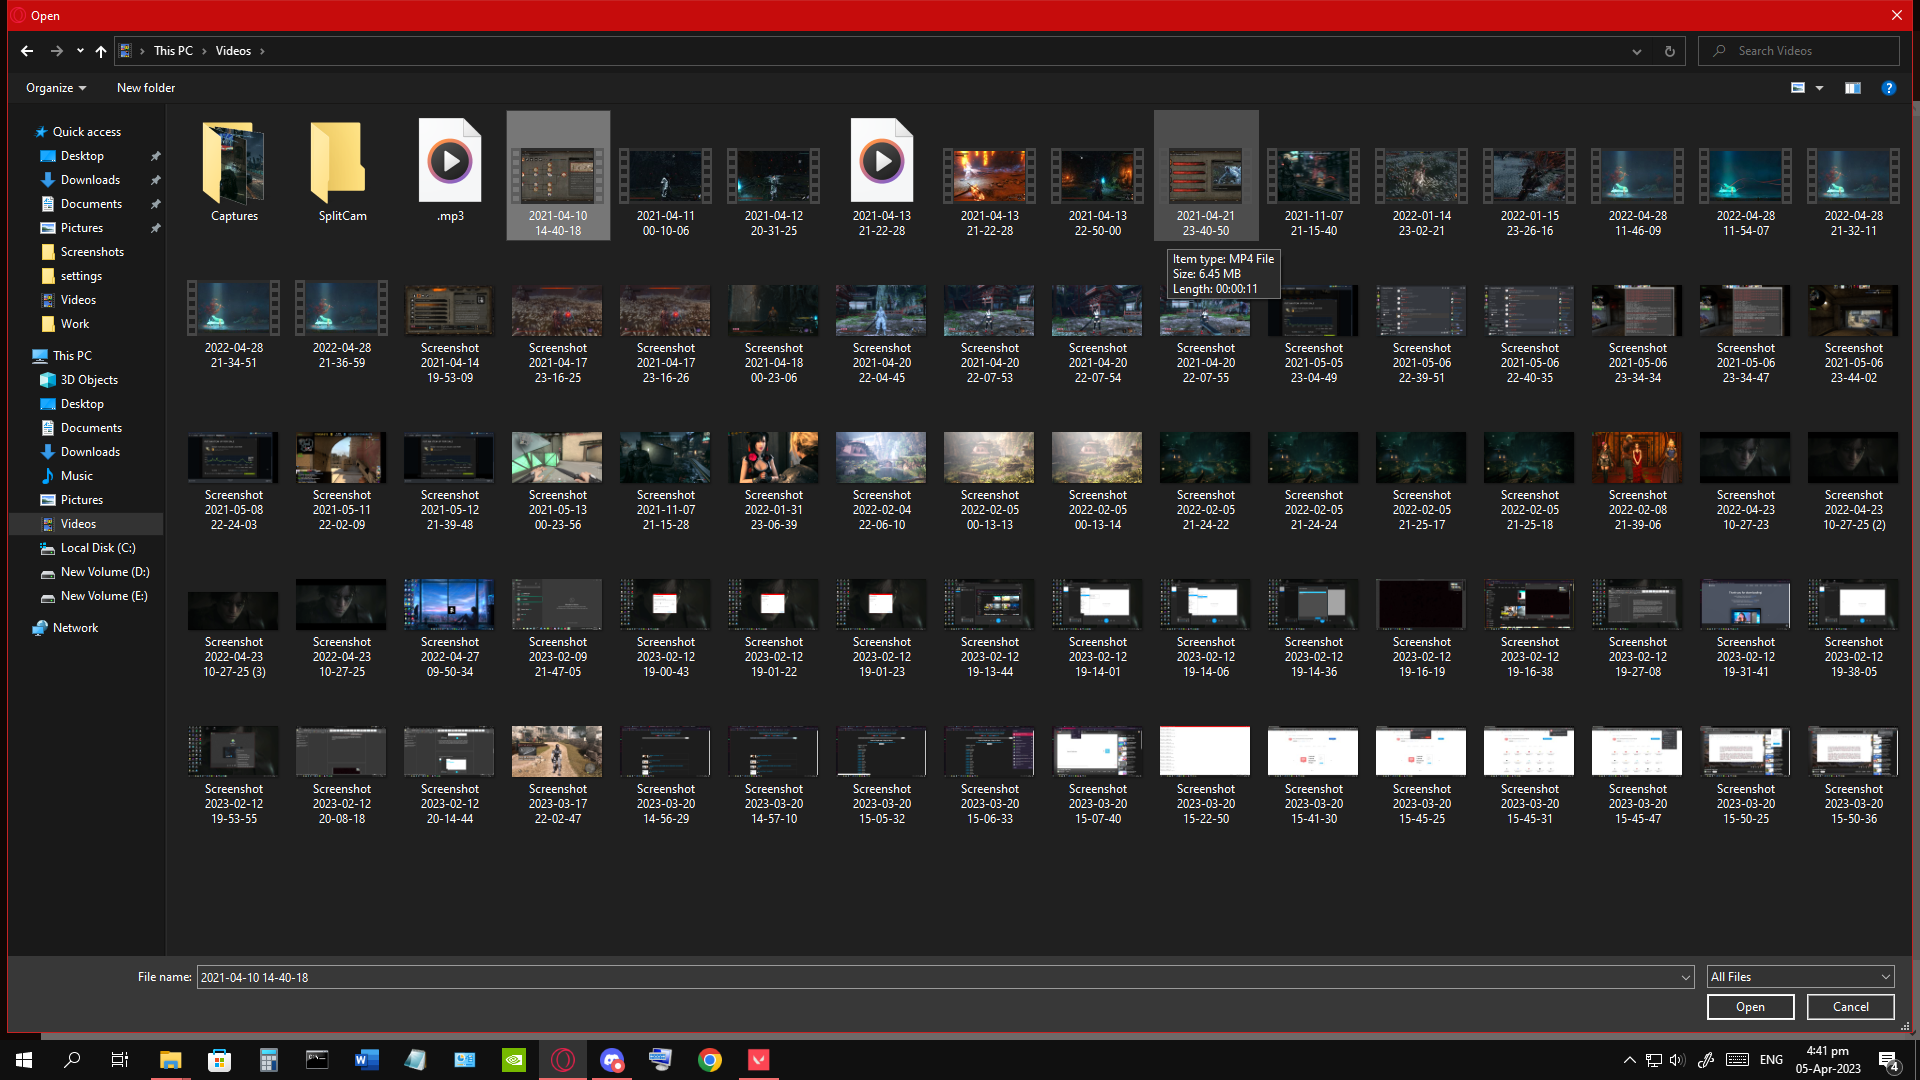Go back using the Back arrow
Screen dimensions: 1920x1080
pos(27,51)
